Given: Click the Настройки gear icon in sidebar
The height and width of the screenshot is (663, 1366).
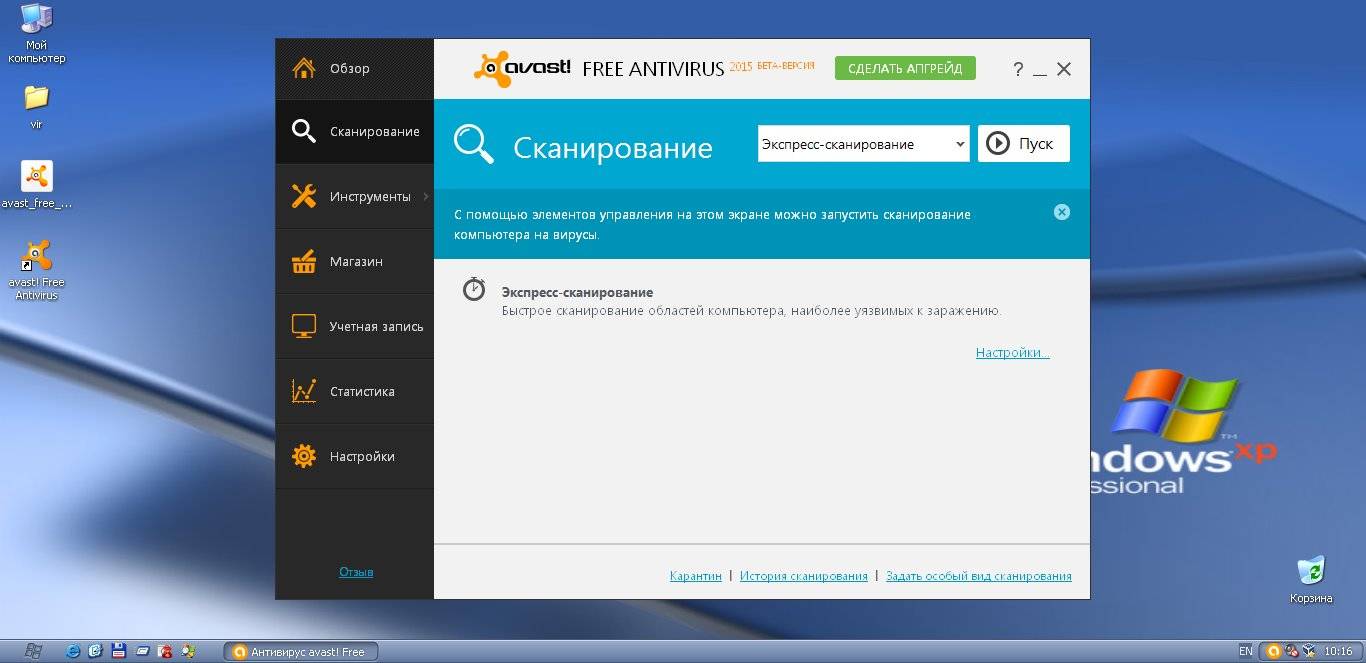Looking at the screenshot, I should [x=303, y=456].
